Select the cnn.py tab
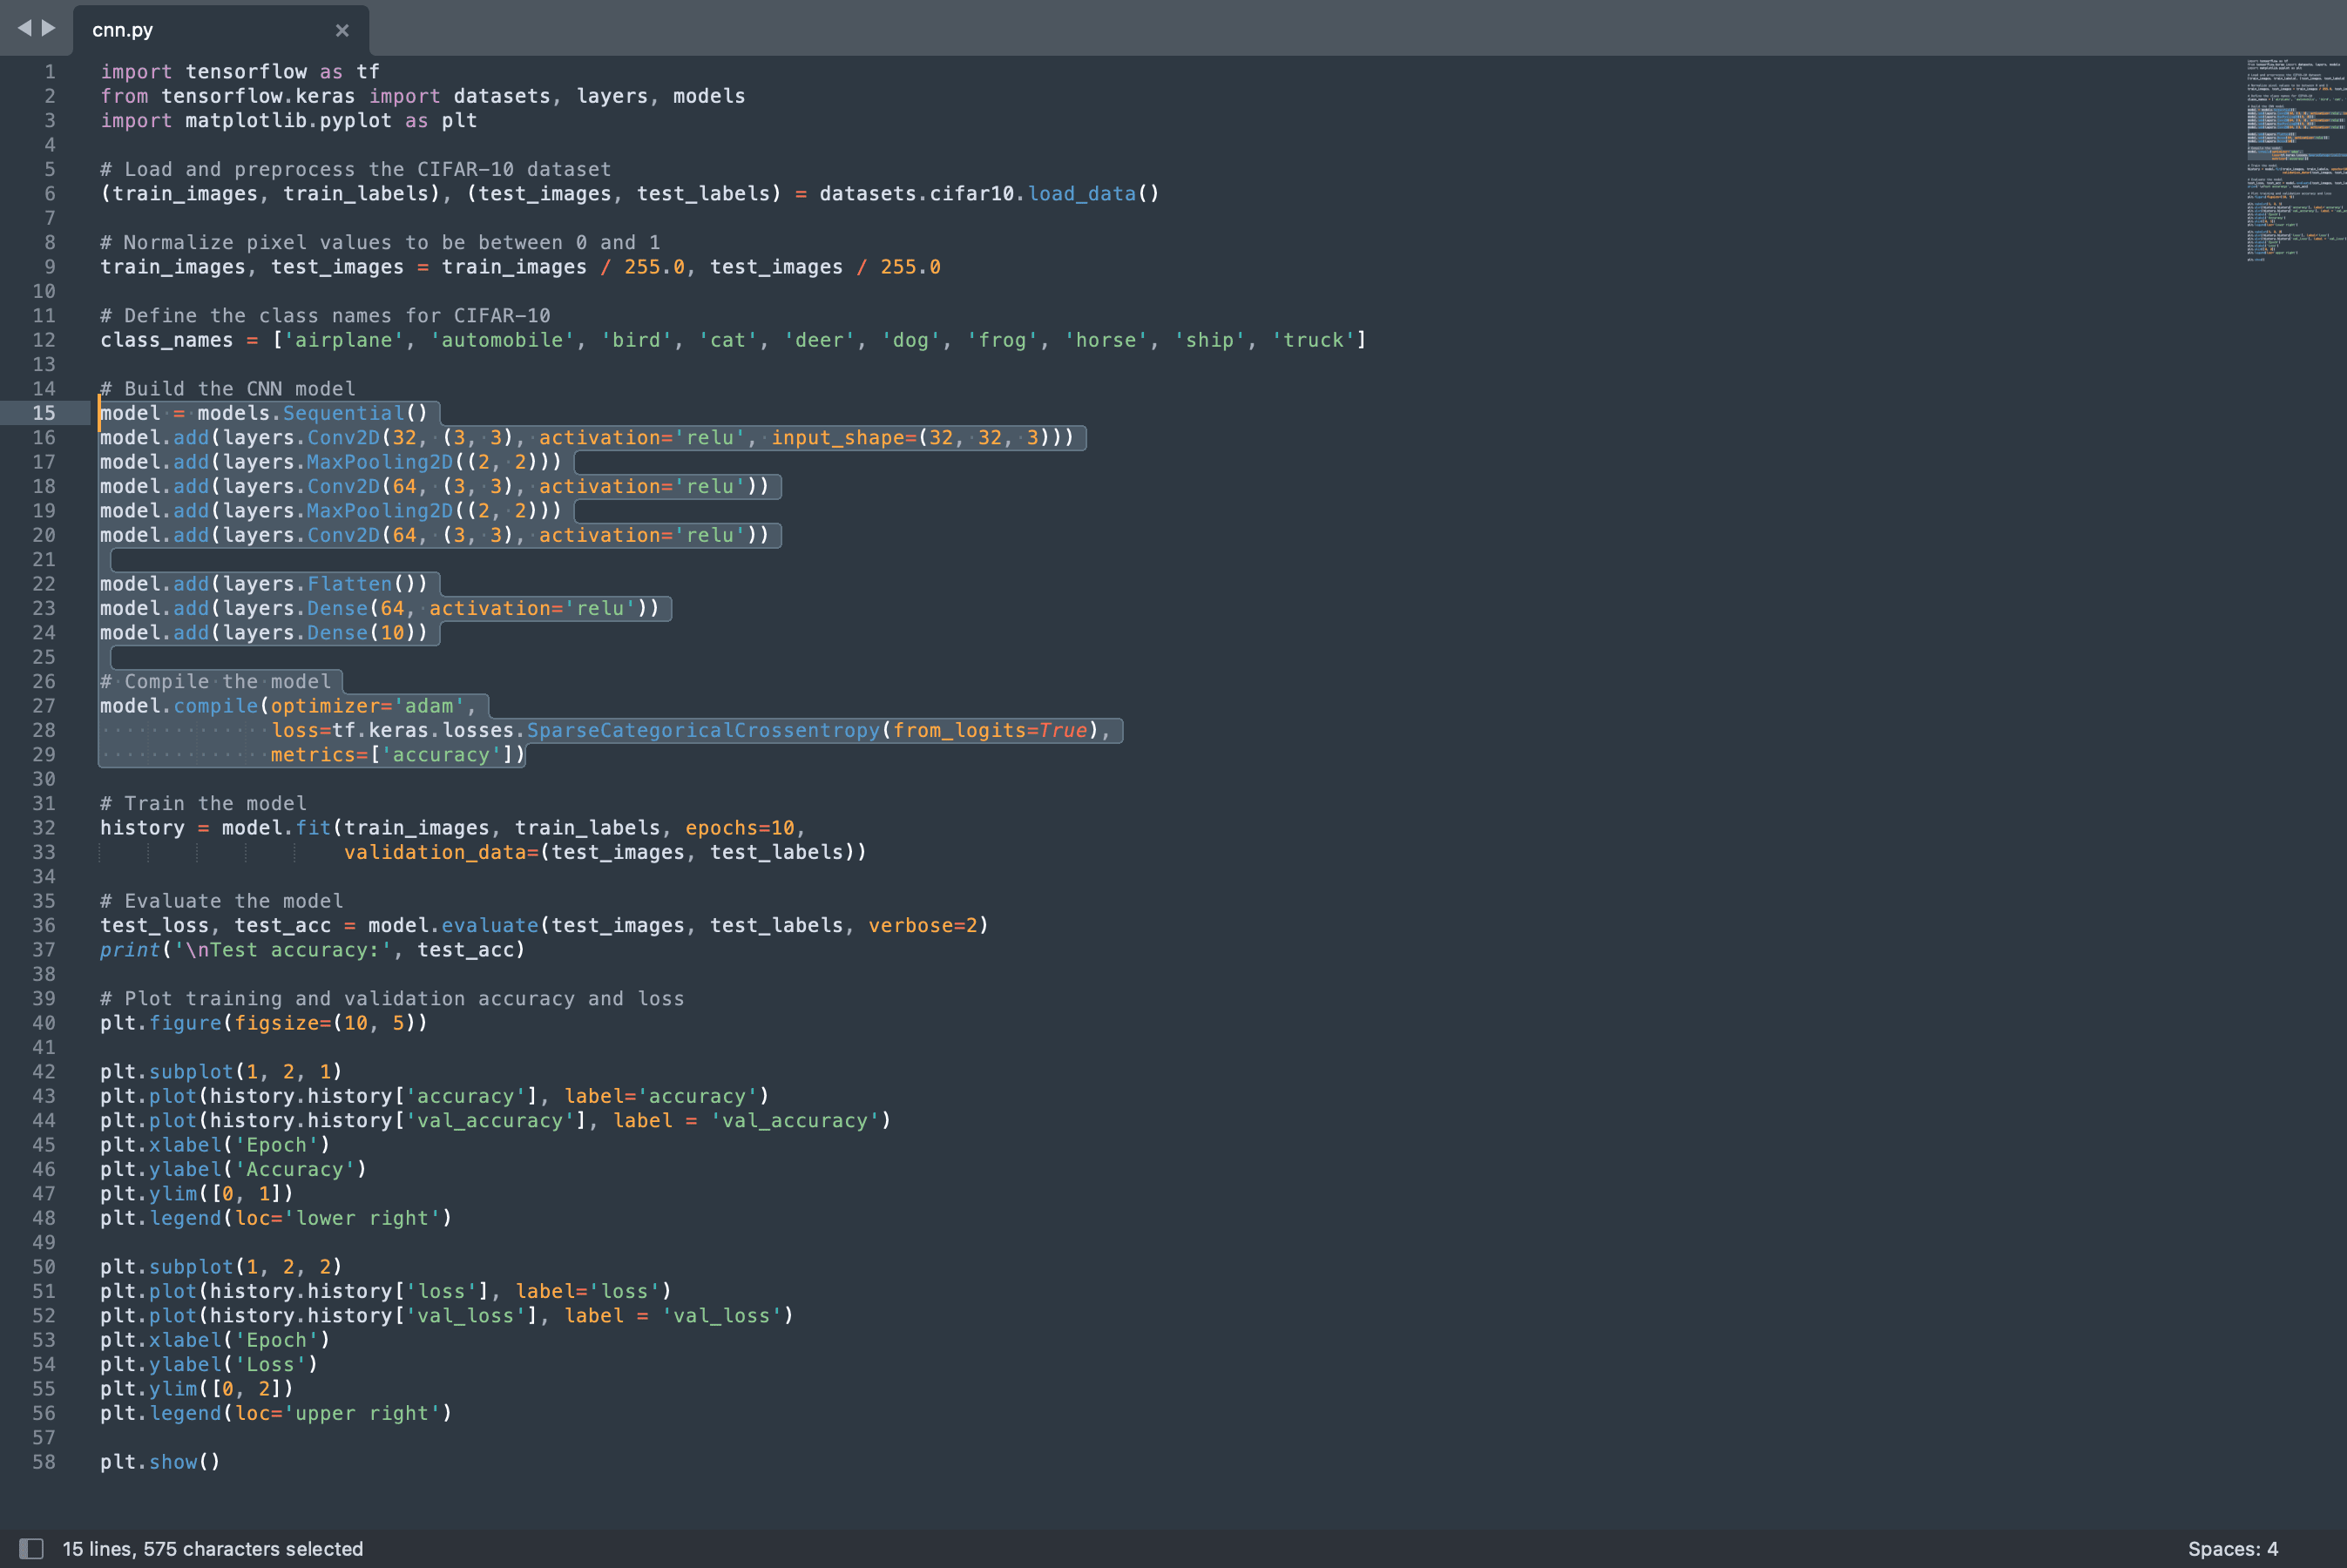This screenshot has height=1568, width=2347. pos(220,30)
